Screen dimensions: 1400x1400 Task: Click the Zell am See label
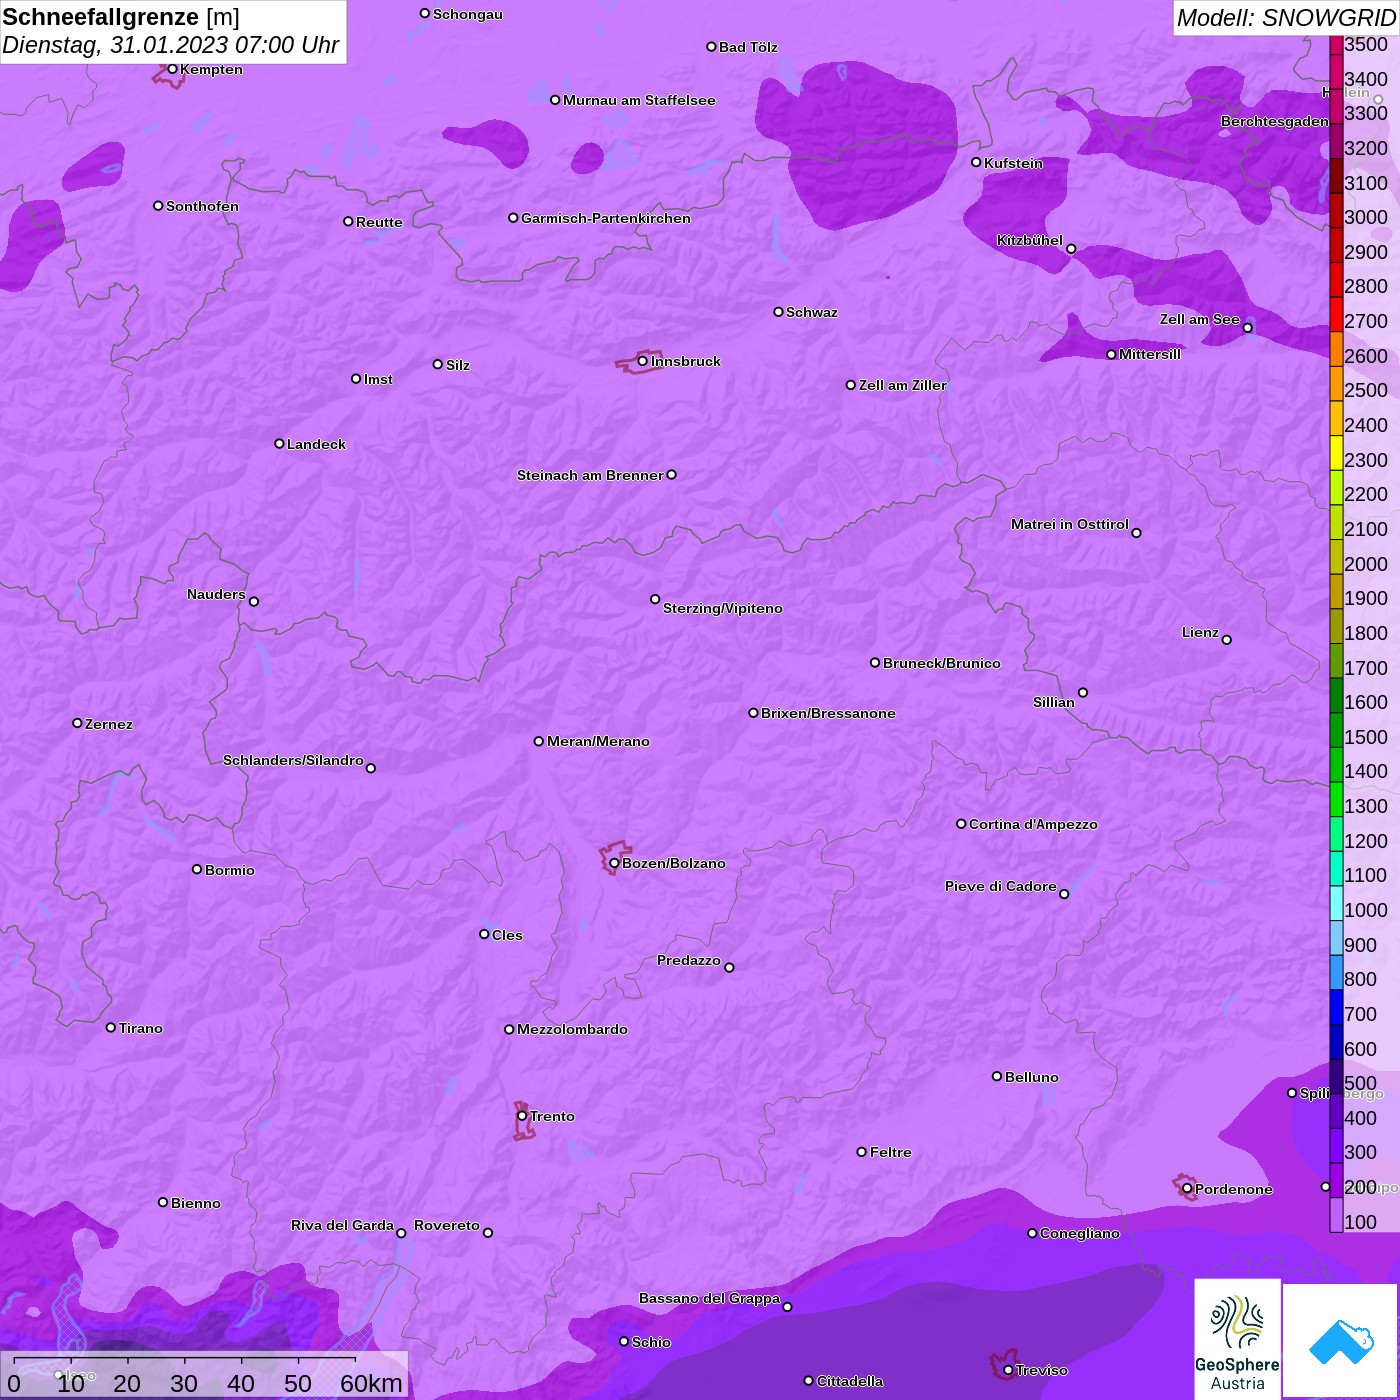click(1199, 319)
